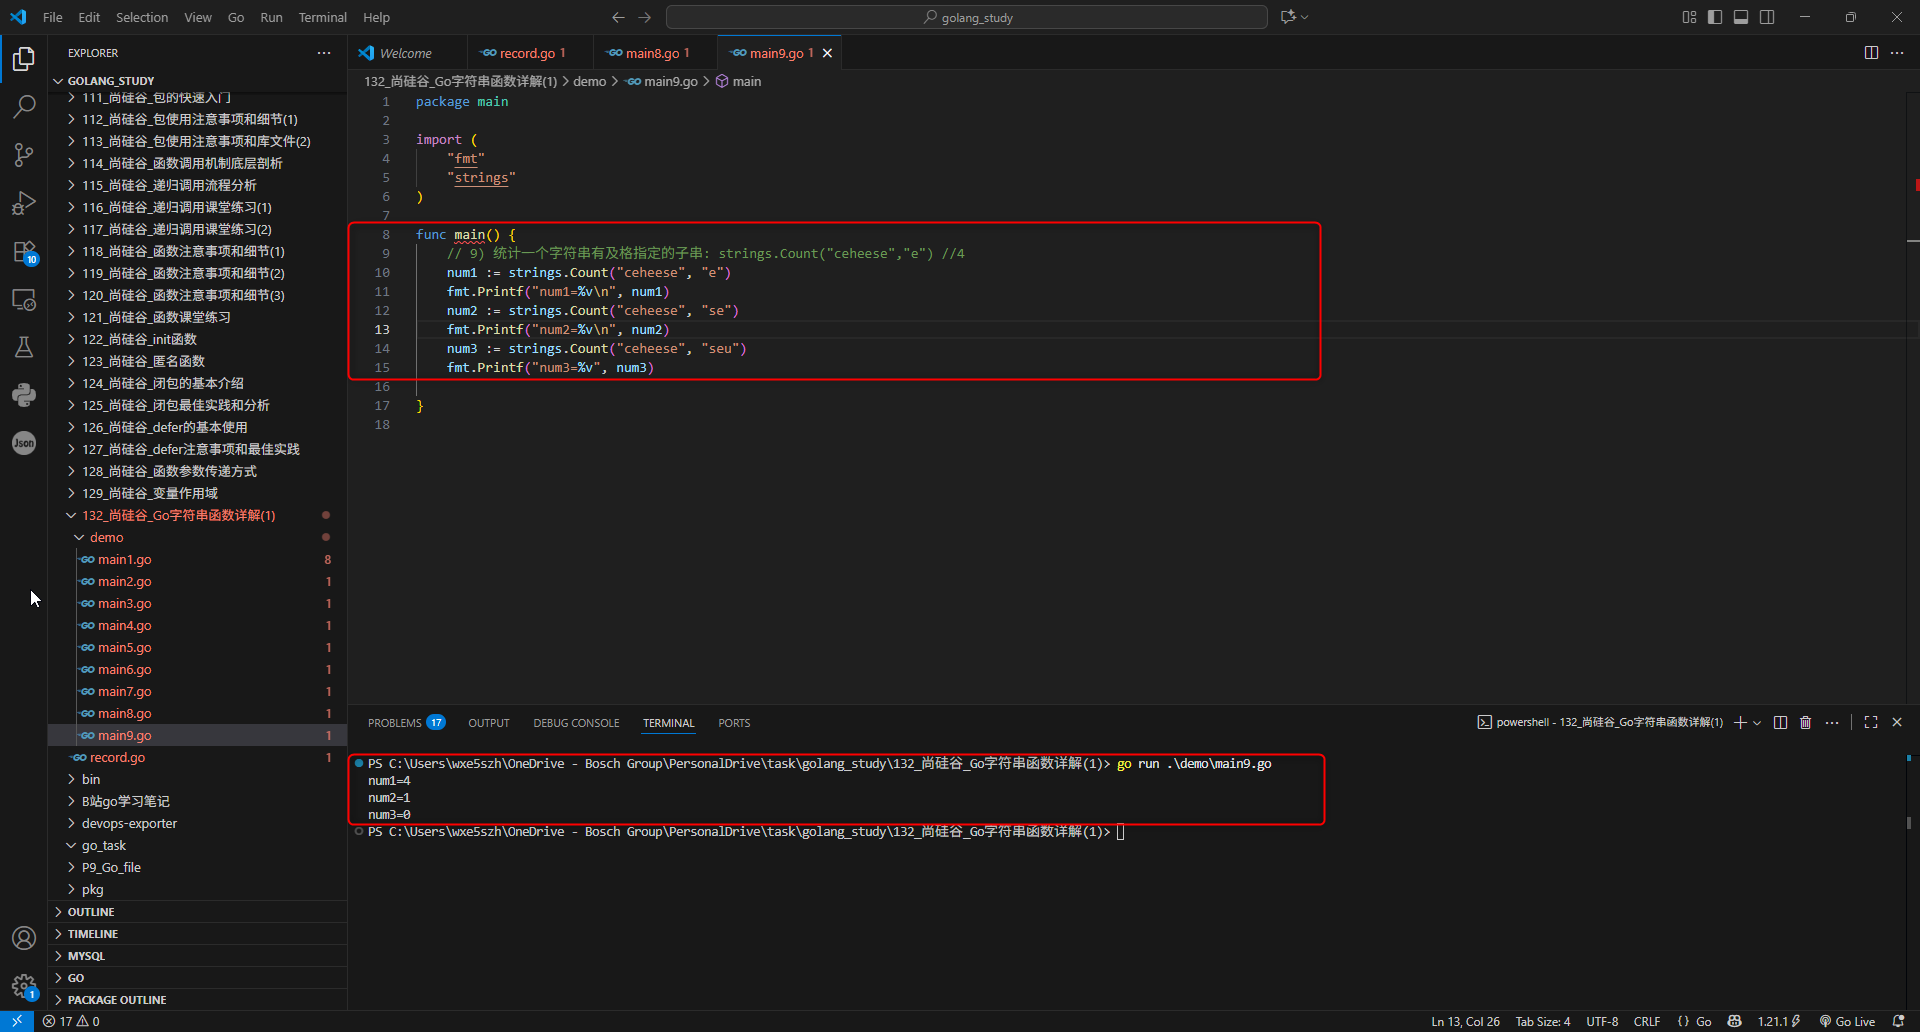Image resolution: width=1920 pixels, height=1032 pixels.
Task: Click the golang_study command center search box
Action: tap(967, 17)
